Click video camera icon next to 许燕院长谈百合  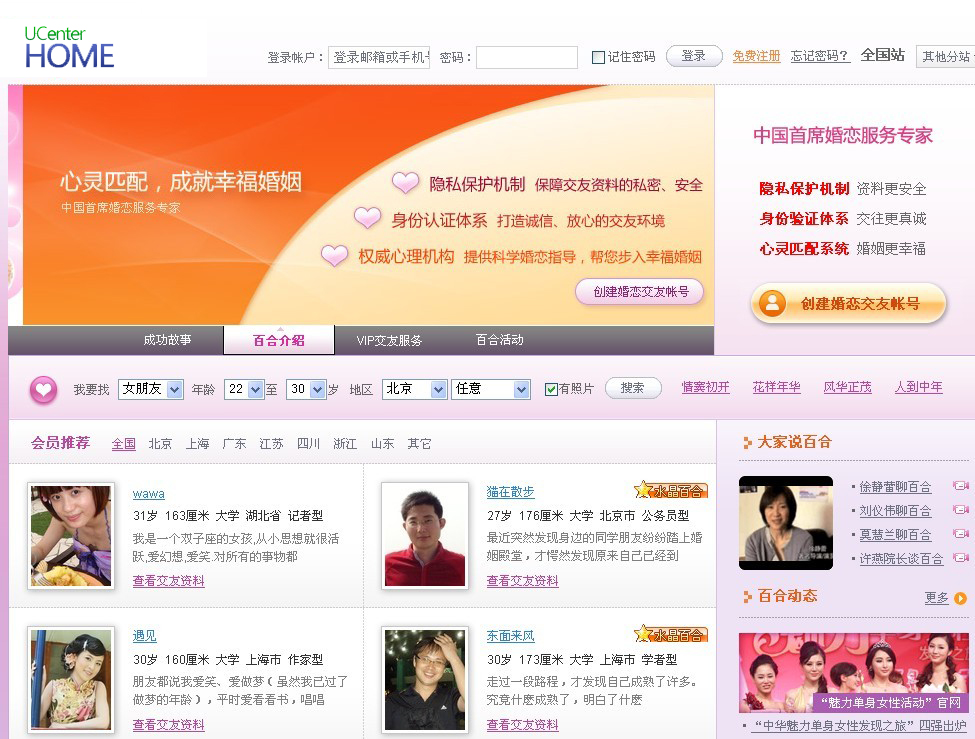[x=960, y=557]
